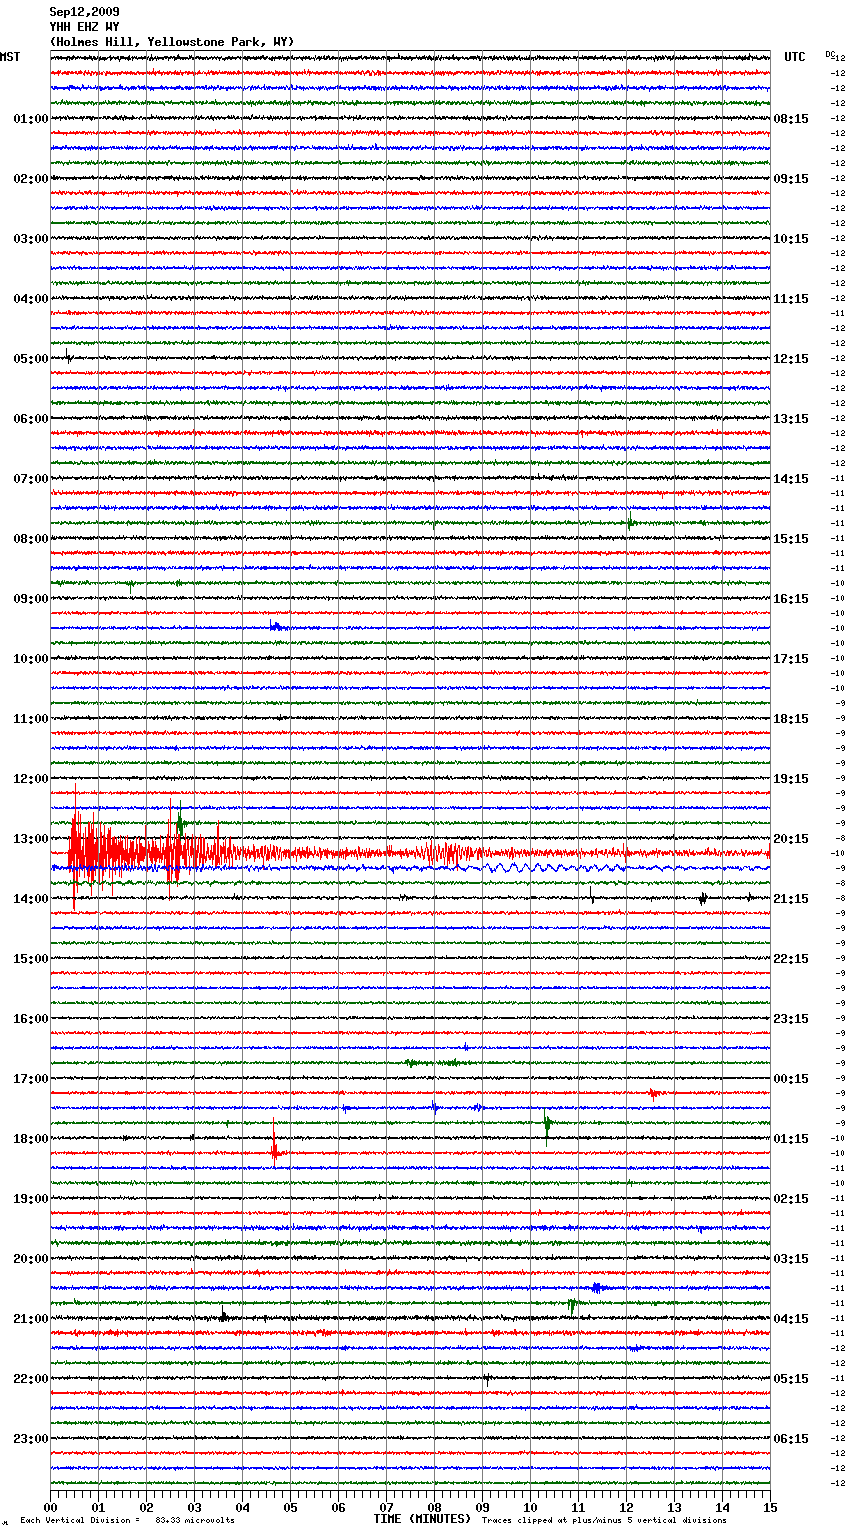Select the 23:00 MST time label
Screen dimensions: 850x1534
(x=30, y=1439)
